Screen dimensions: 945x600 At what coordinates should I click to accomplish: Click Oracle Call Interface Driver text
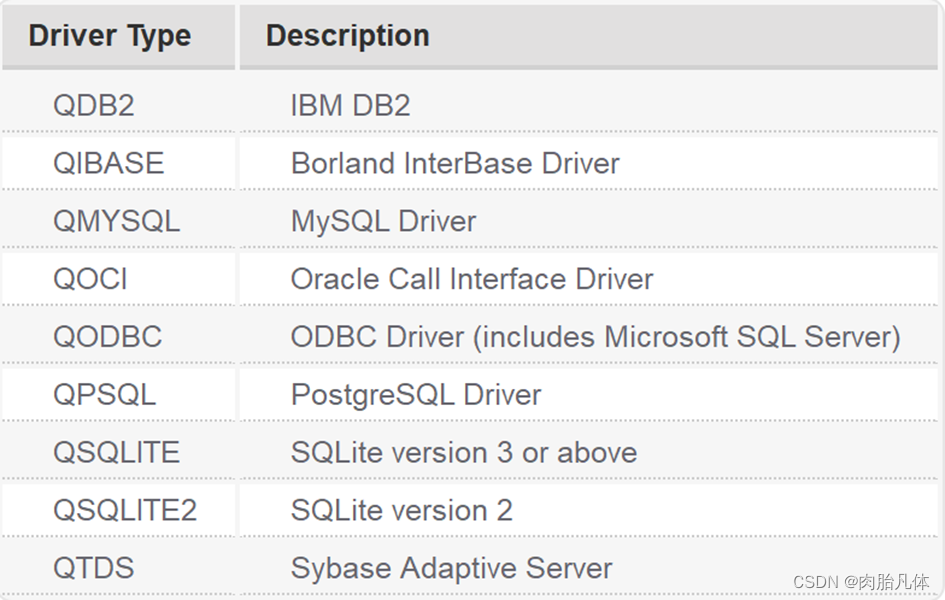[x=472, y=279]
